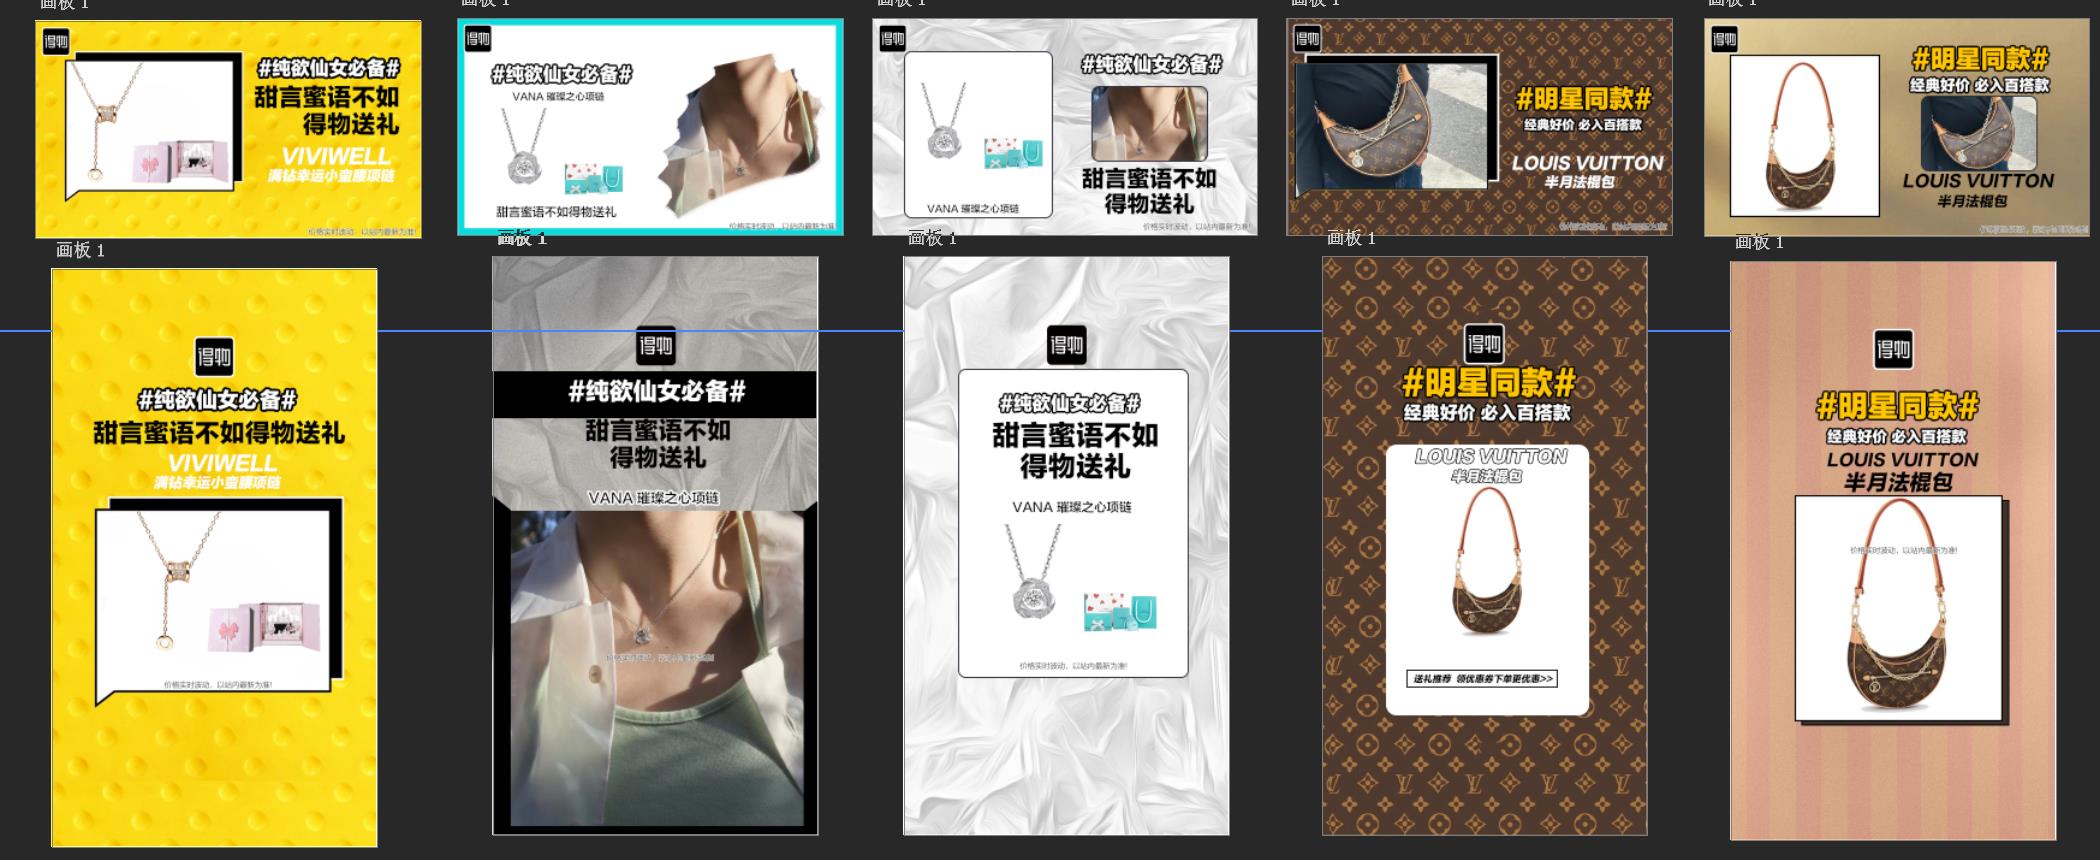Click the bag image in brown LV portrait artboard
Image resolution: width=2100 pixels, height=860 pixels.
click(x=1489, y=563)
